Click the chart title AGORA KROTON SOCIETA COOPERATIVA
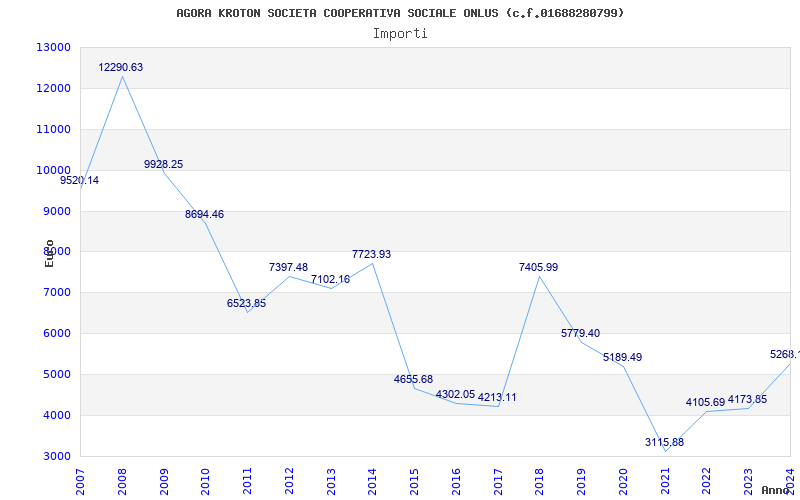The width and height of the screenshot is (800, 500). (400, 13)
